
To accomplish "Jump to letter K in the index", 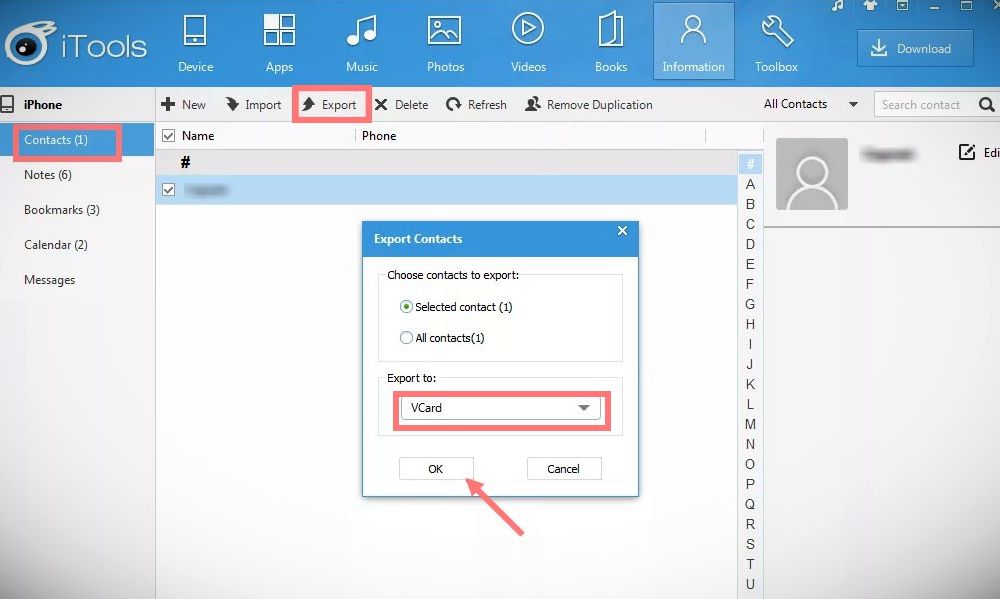I will 750,384.
